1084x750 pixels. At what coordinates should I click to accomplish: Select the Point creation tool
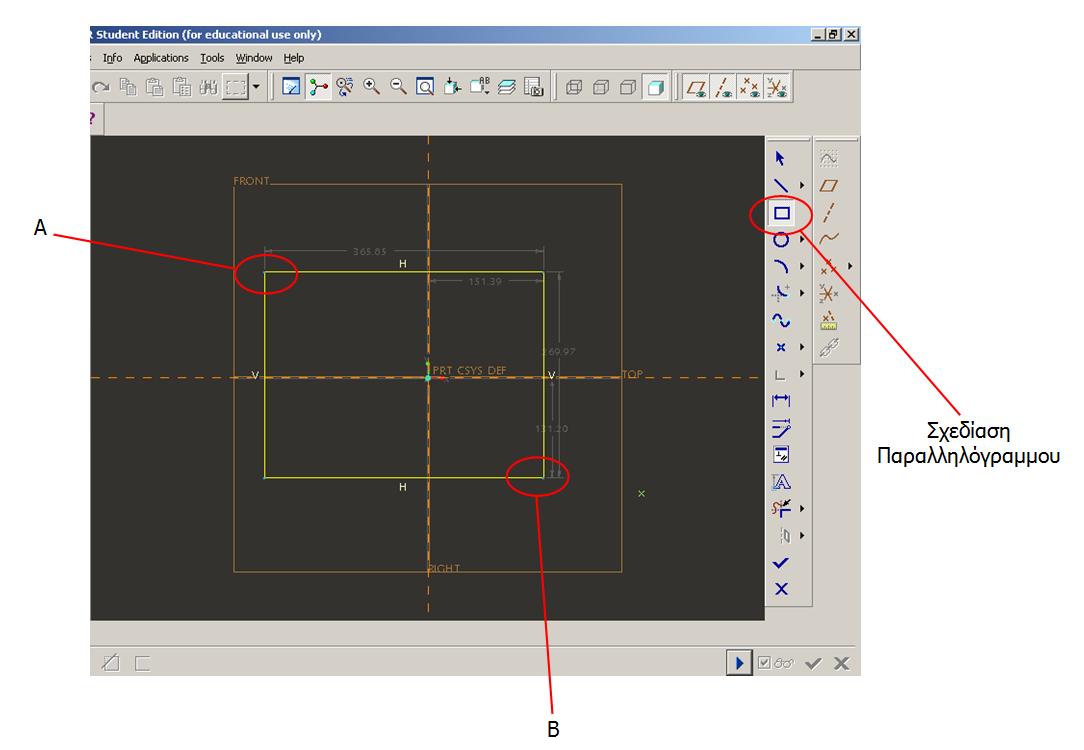click(781, 347)
